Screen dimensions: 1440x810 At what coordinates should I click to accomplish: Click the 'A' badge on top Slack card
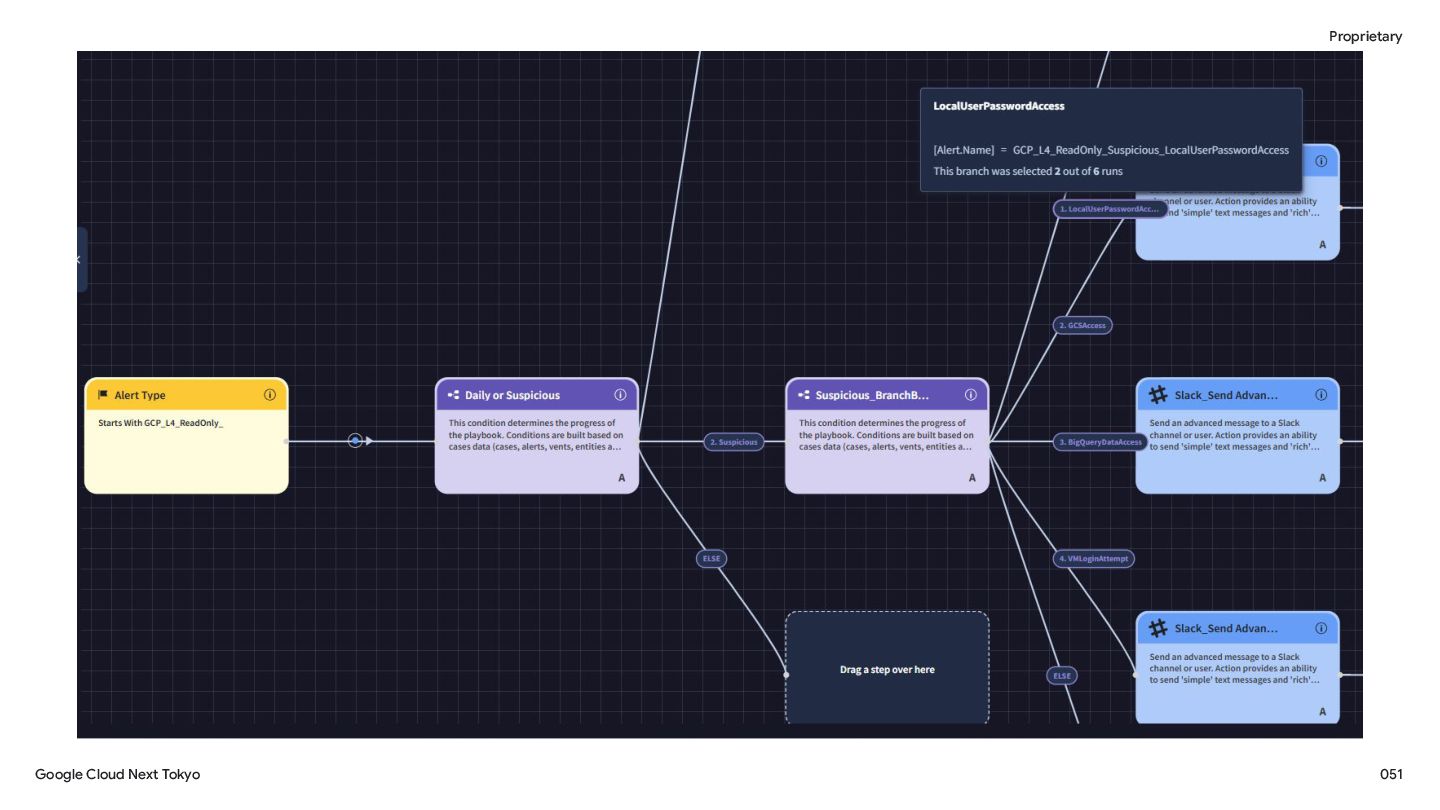1322,244
